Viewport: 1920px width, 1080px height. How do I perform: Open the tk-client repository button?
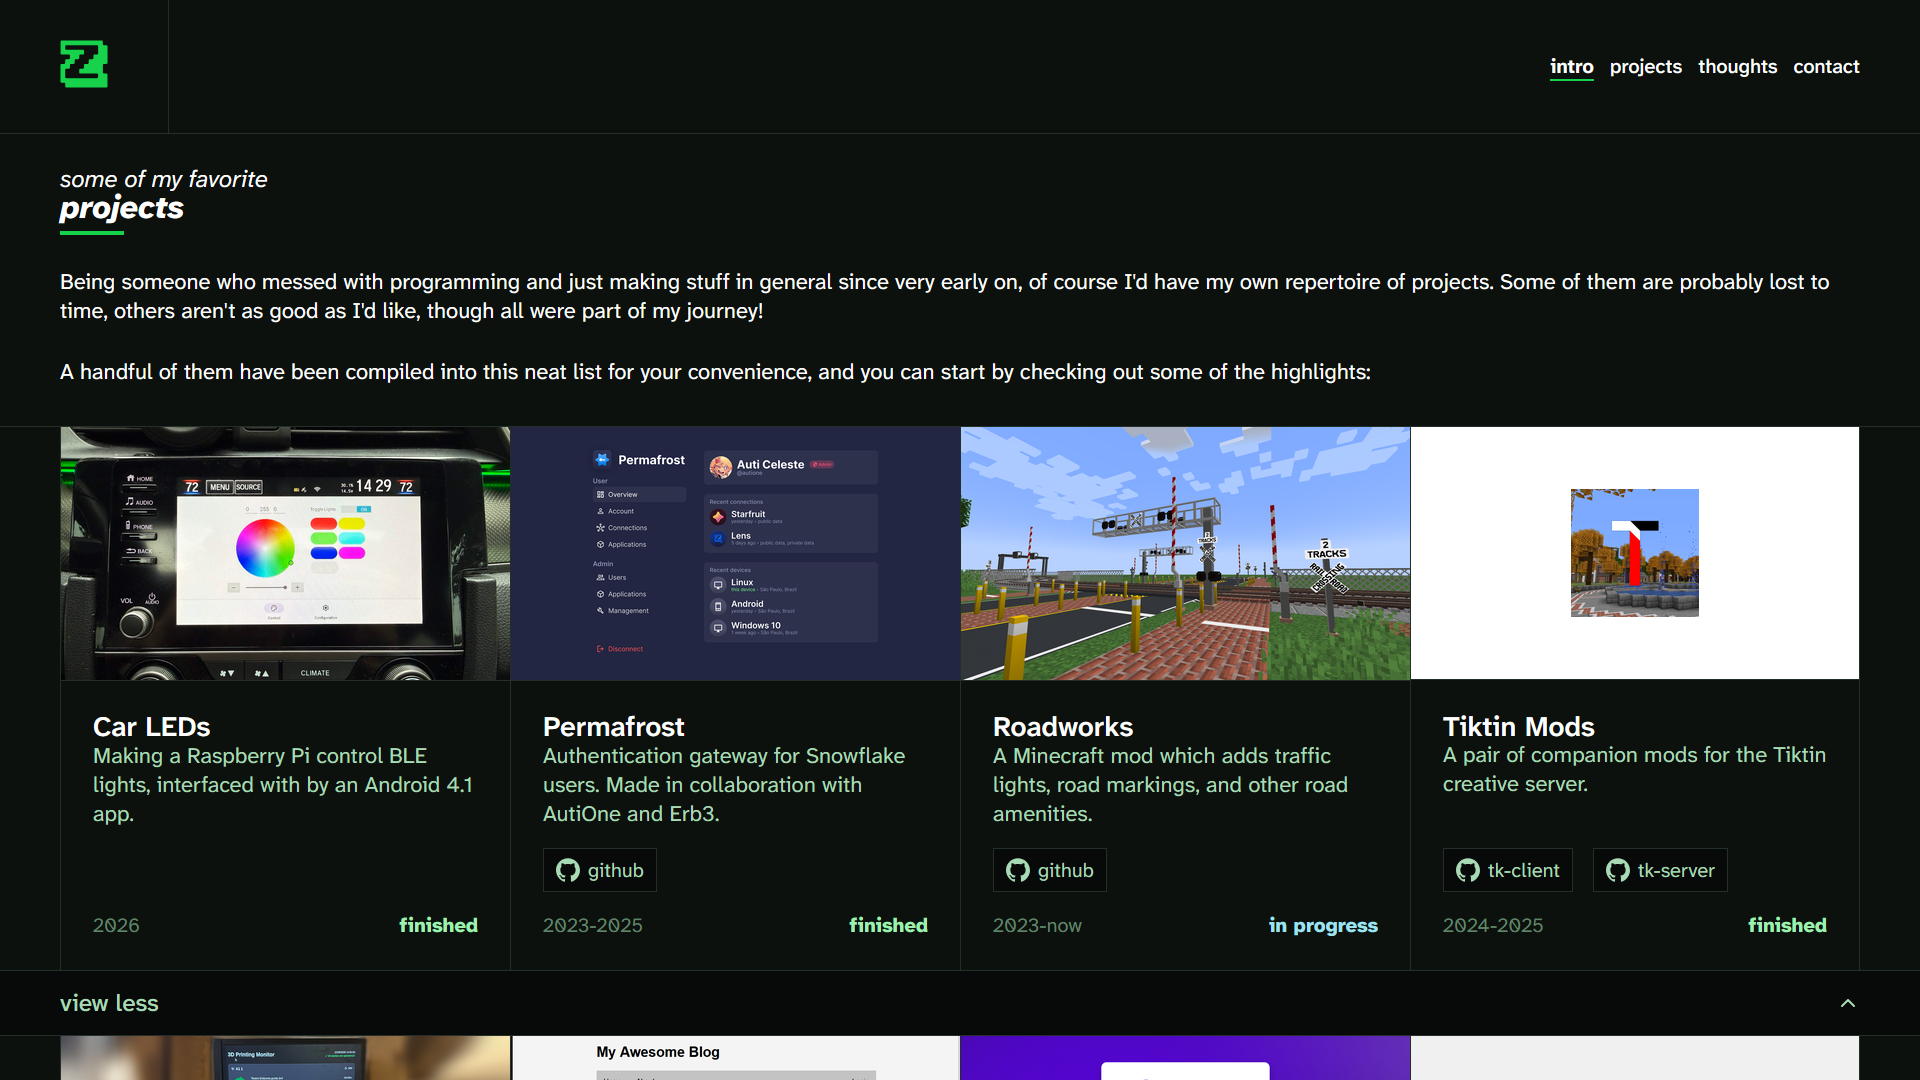[x=1507, y=870]
